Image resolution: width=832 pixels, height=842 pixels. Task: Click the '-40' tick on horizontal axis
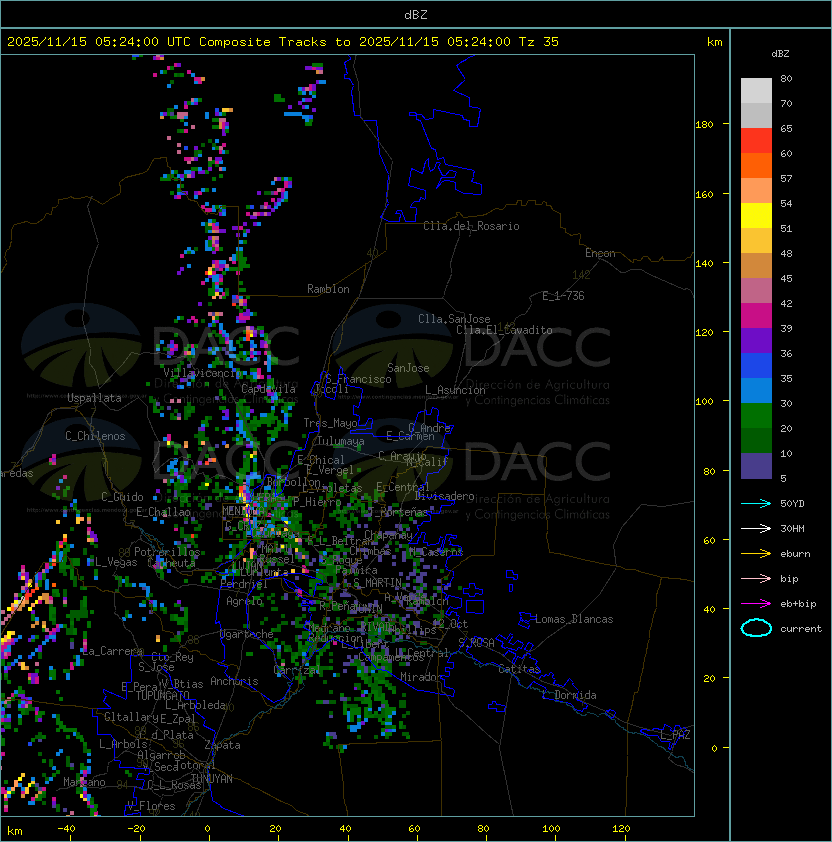[x=66, y=829]
